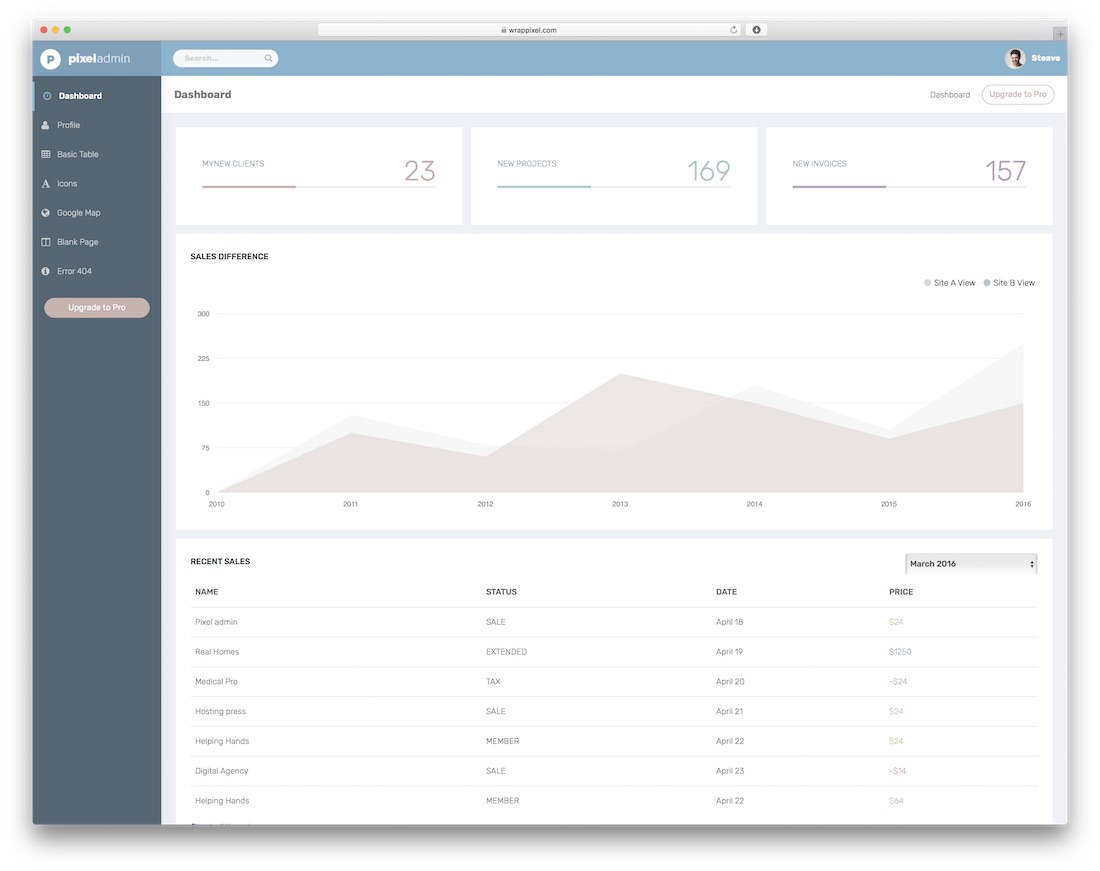Toggle Site B View legend item
Screen dimensions: 1100x871
[x=1009, y=283]
